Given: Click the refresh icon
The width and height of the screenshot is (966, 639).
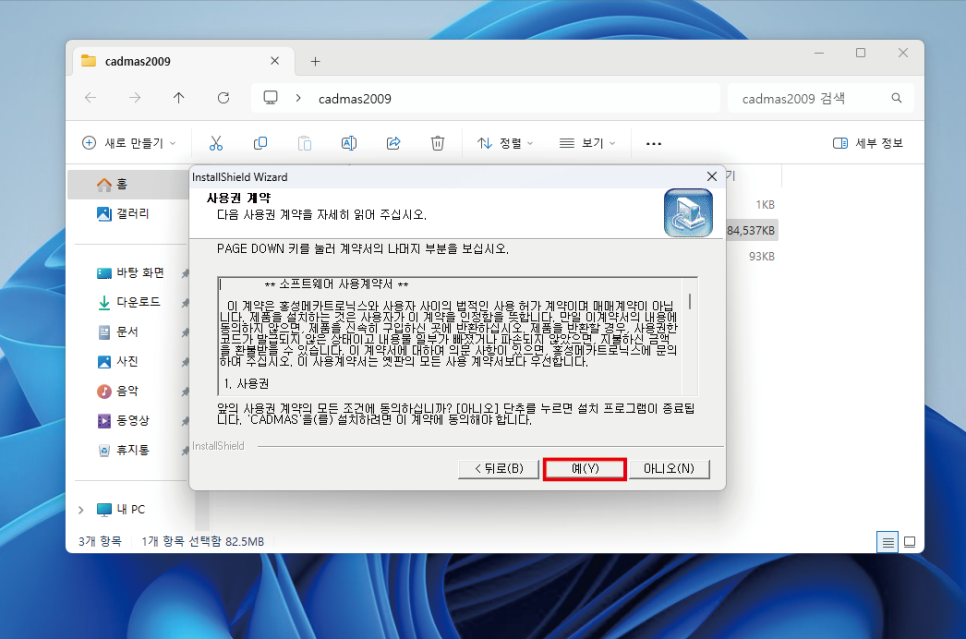Looking at the screenshot, I should tap(224, 98).
